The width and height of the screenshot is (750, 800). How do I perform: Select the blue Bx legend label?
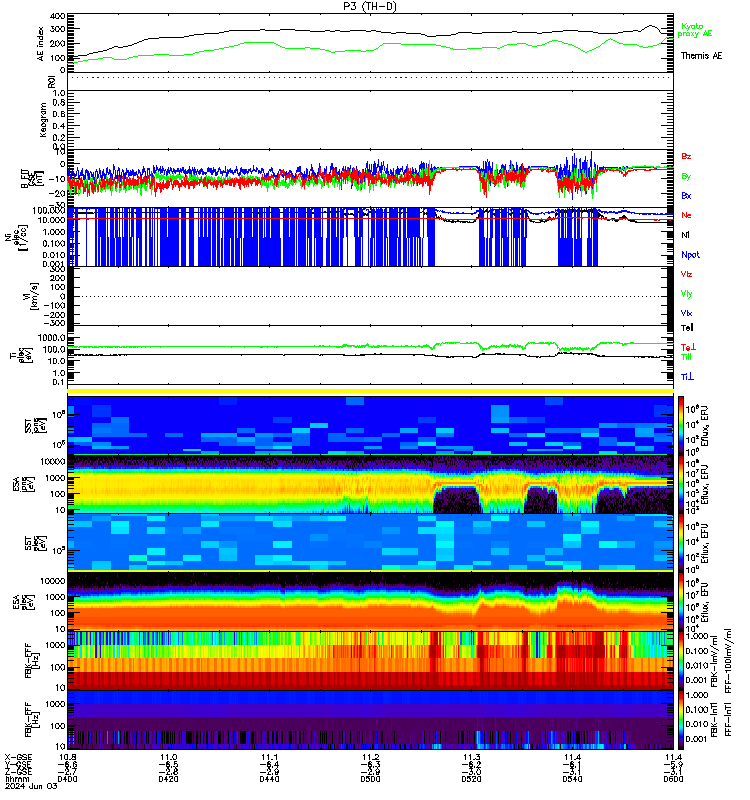pos(686,196)
